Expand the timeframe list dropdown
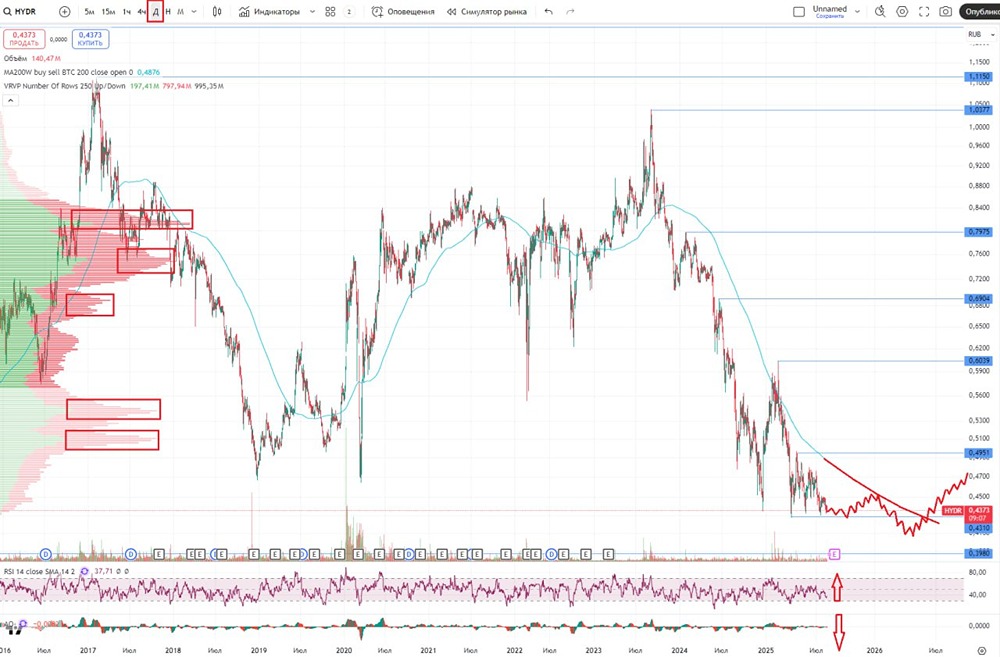This screenshot has height=657, width=1000. tap(194, 11)
